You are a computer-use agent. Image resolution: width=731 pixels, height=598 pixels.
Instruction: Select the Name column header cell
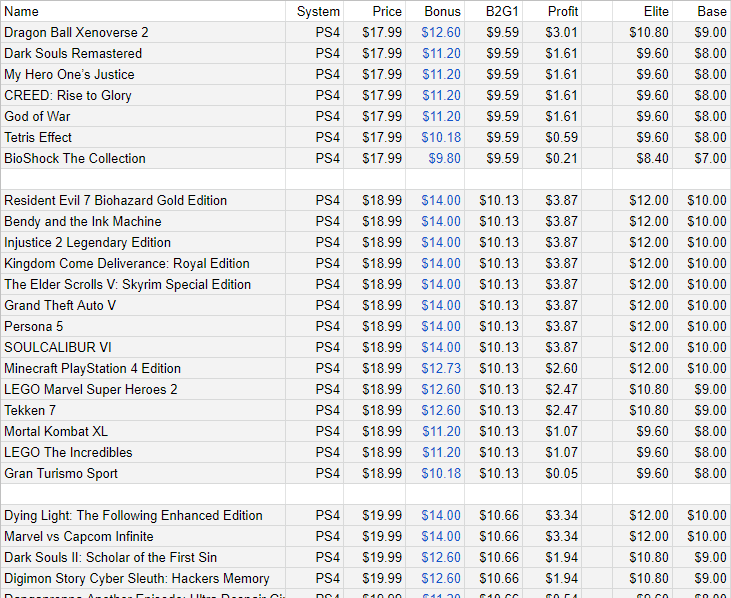(x=143, y=11)
